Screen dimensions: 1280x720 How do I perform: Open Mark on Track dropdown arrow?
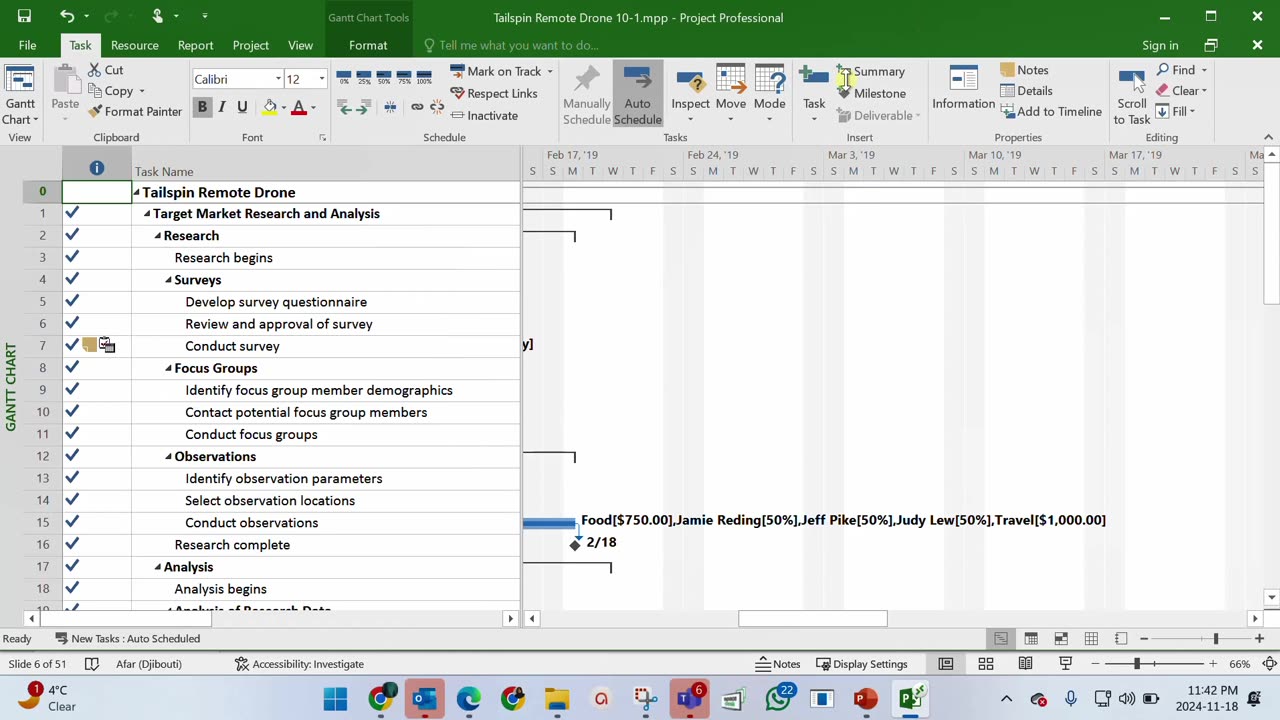[x=549, y=71]
